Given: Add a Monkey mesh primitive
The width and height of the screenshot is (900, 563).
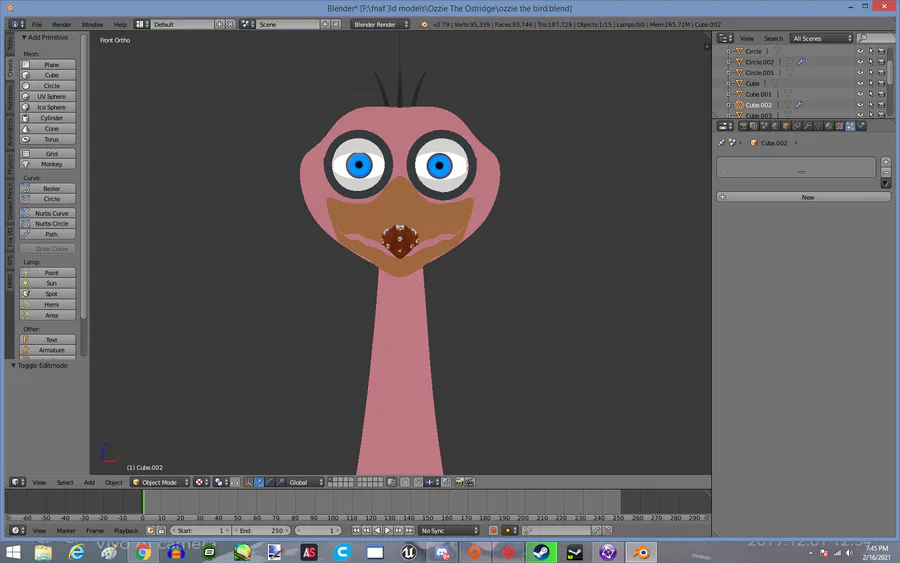Looking at the screenshot, I should point(51,164).
